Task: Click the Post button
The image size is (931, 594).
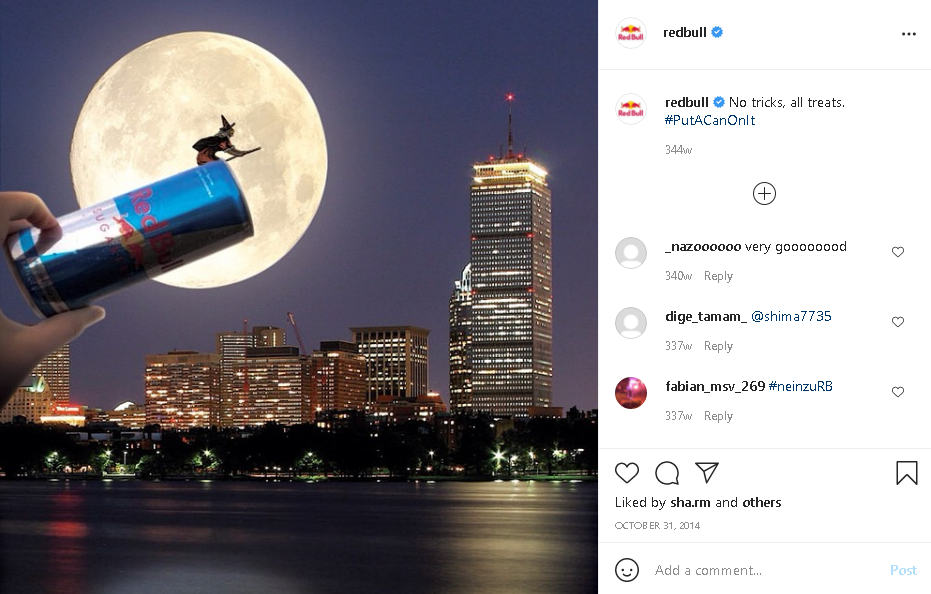Action: [903, 570]
